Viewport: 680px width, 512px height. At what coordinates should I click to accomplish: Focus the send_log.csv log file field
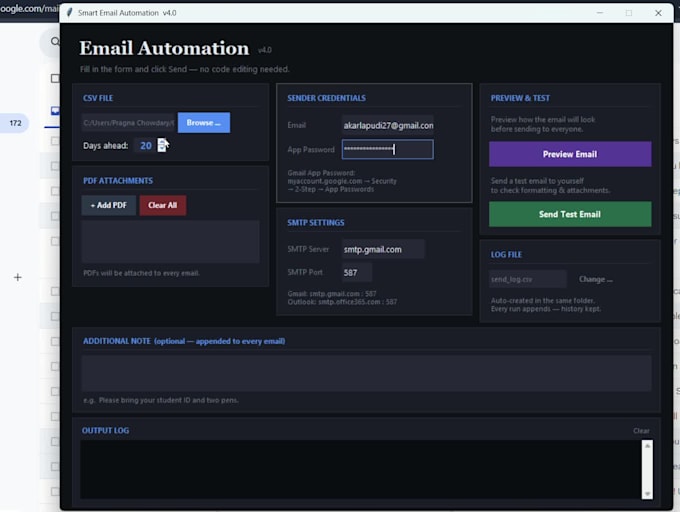tap(528, 279)
